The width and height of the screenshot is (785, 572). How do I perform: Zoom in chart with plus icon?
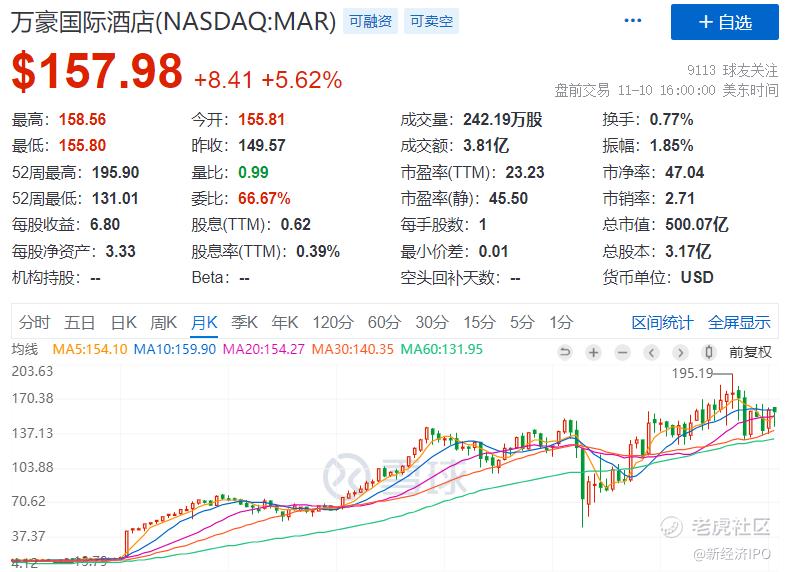point(594,352)
